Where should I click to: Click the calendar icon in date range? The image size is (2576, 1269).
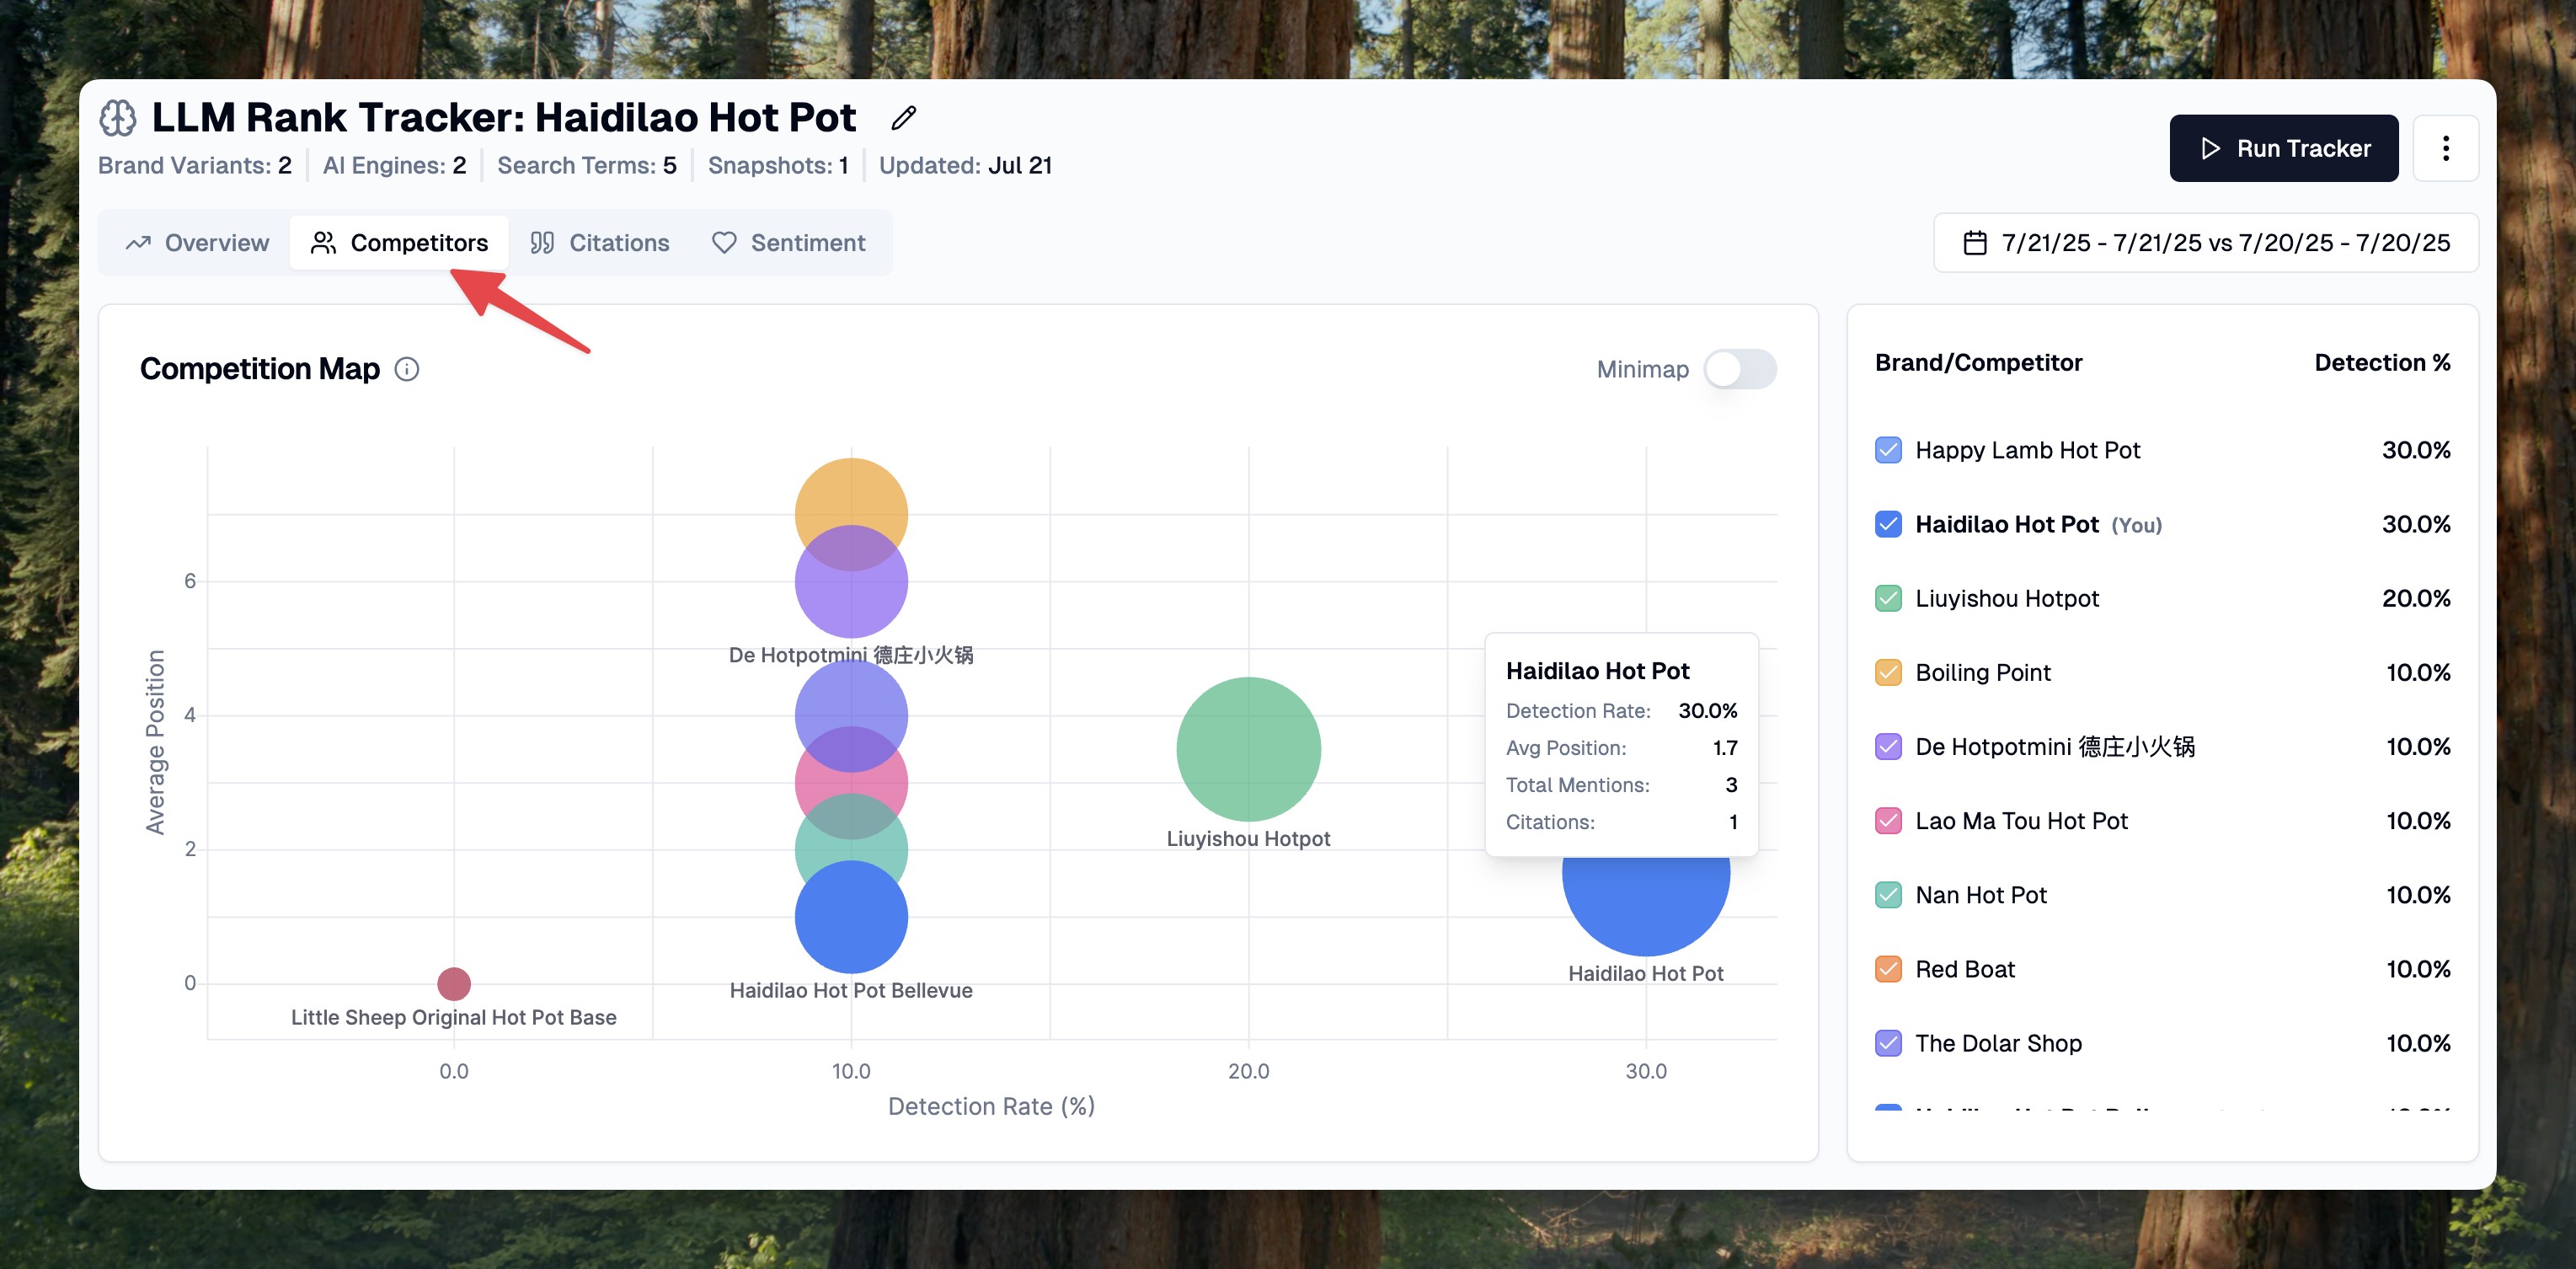(1974, 243)
